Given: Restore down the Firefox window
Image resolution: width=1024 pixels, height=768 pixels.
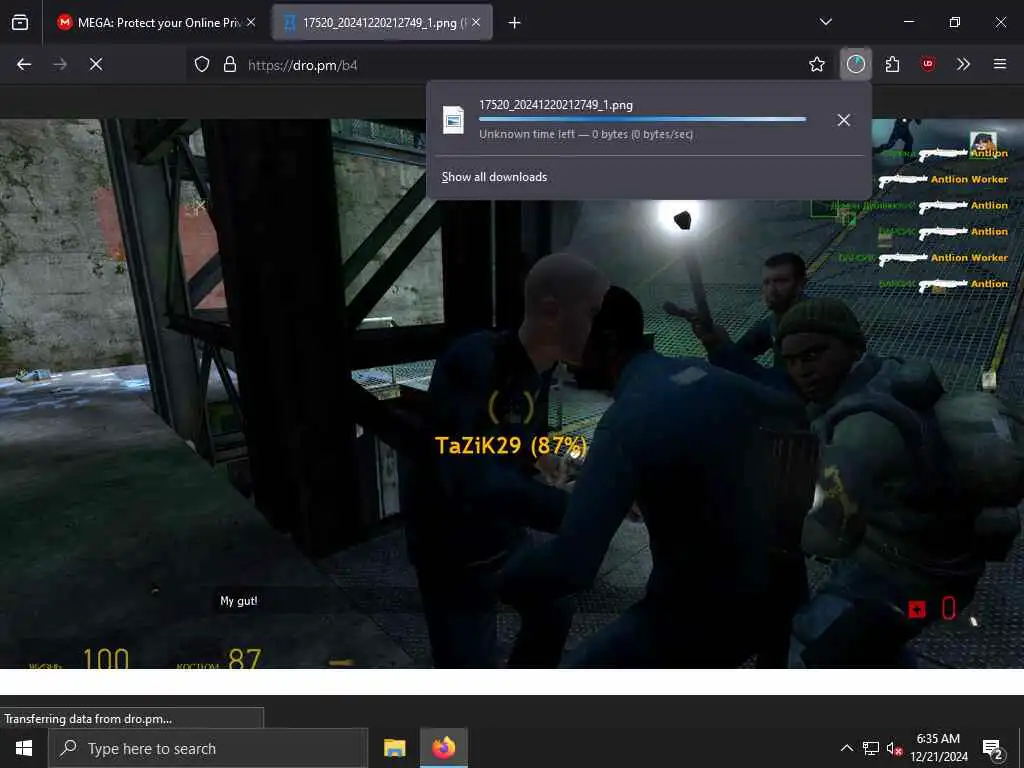Looking at the screenshot, I should (x=954, y=22).
